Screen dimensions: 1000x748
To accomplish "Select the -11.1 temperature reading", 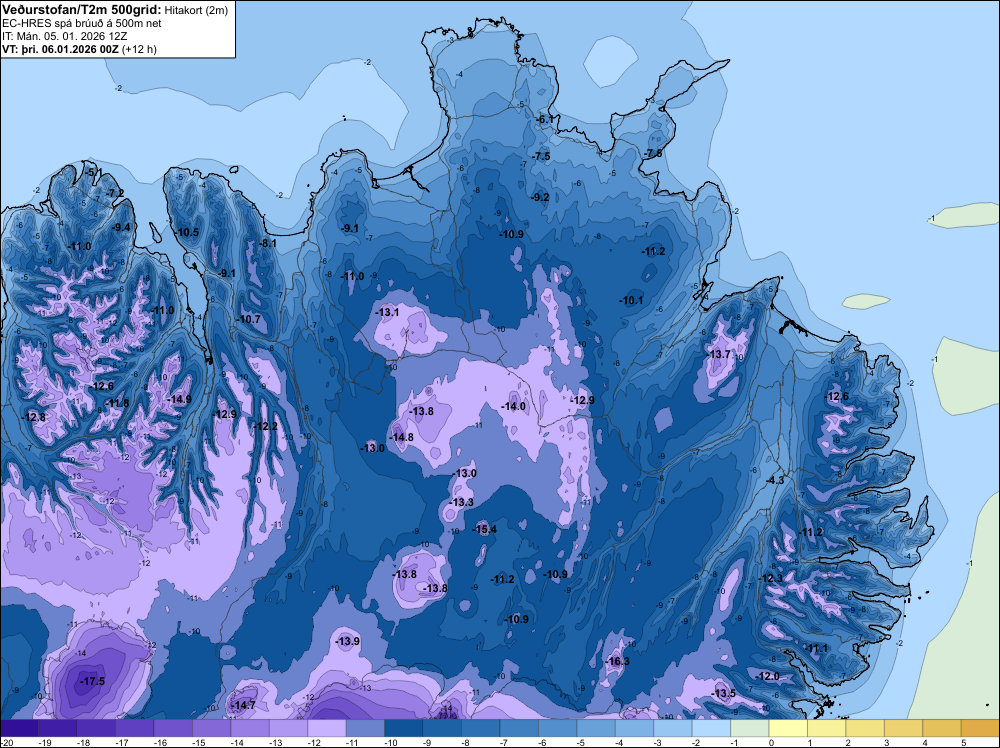I will tap(816, 649).
